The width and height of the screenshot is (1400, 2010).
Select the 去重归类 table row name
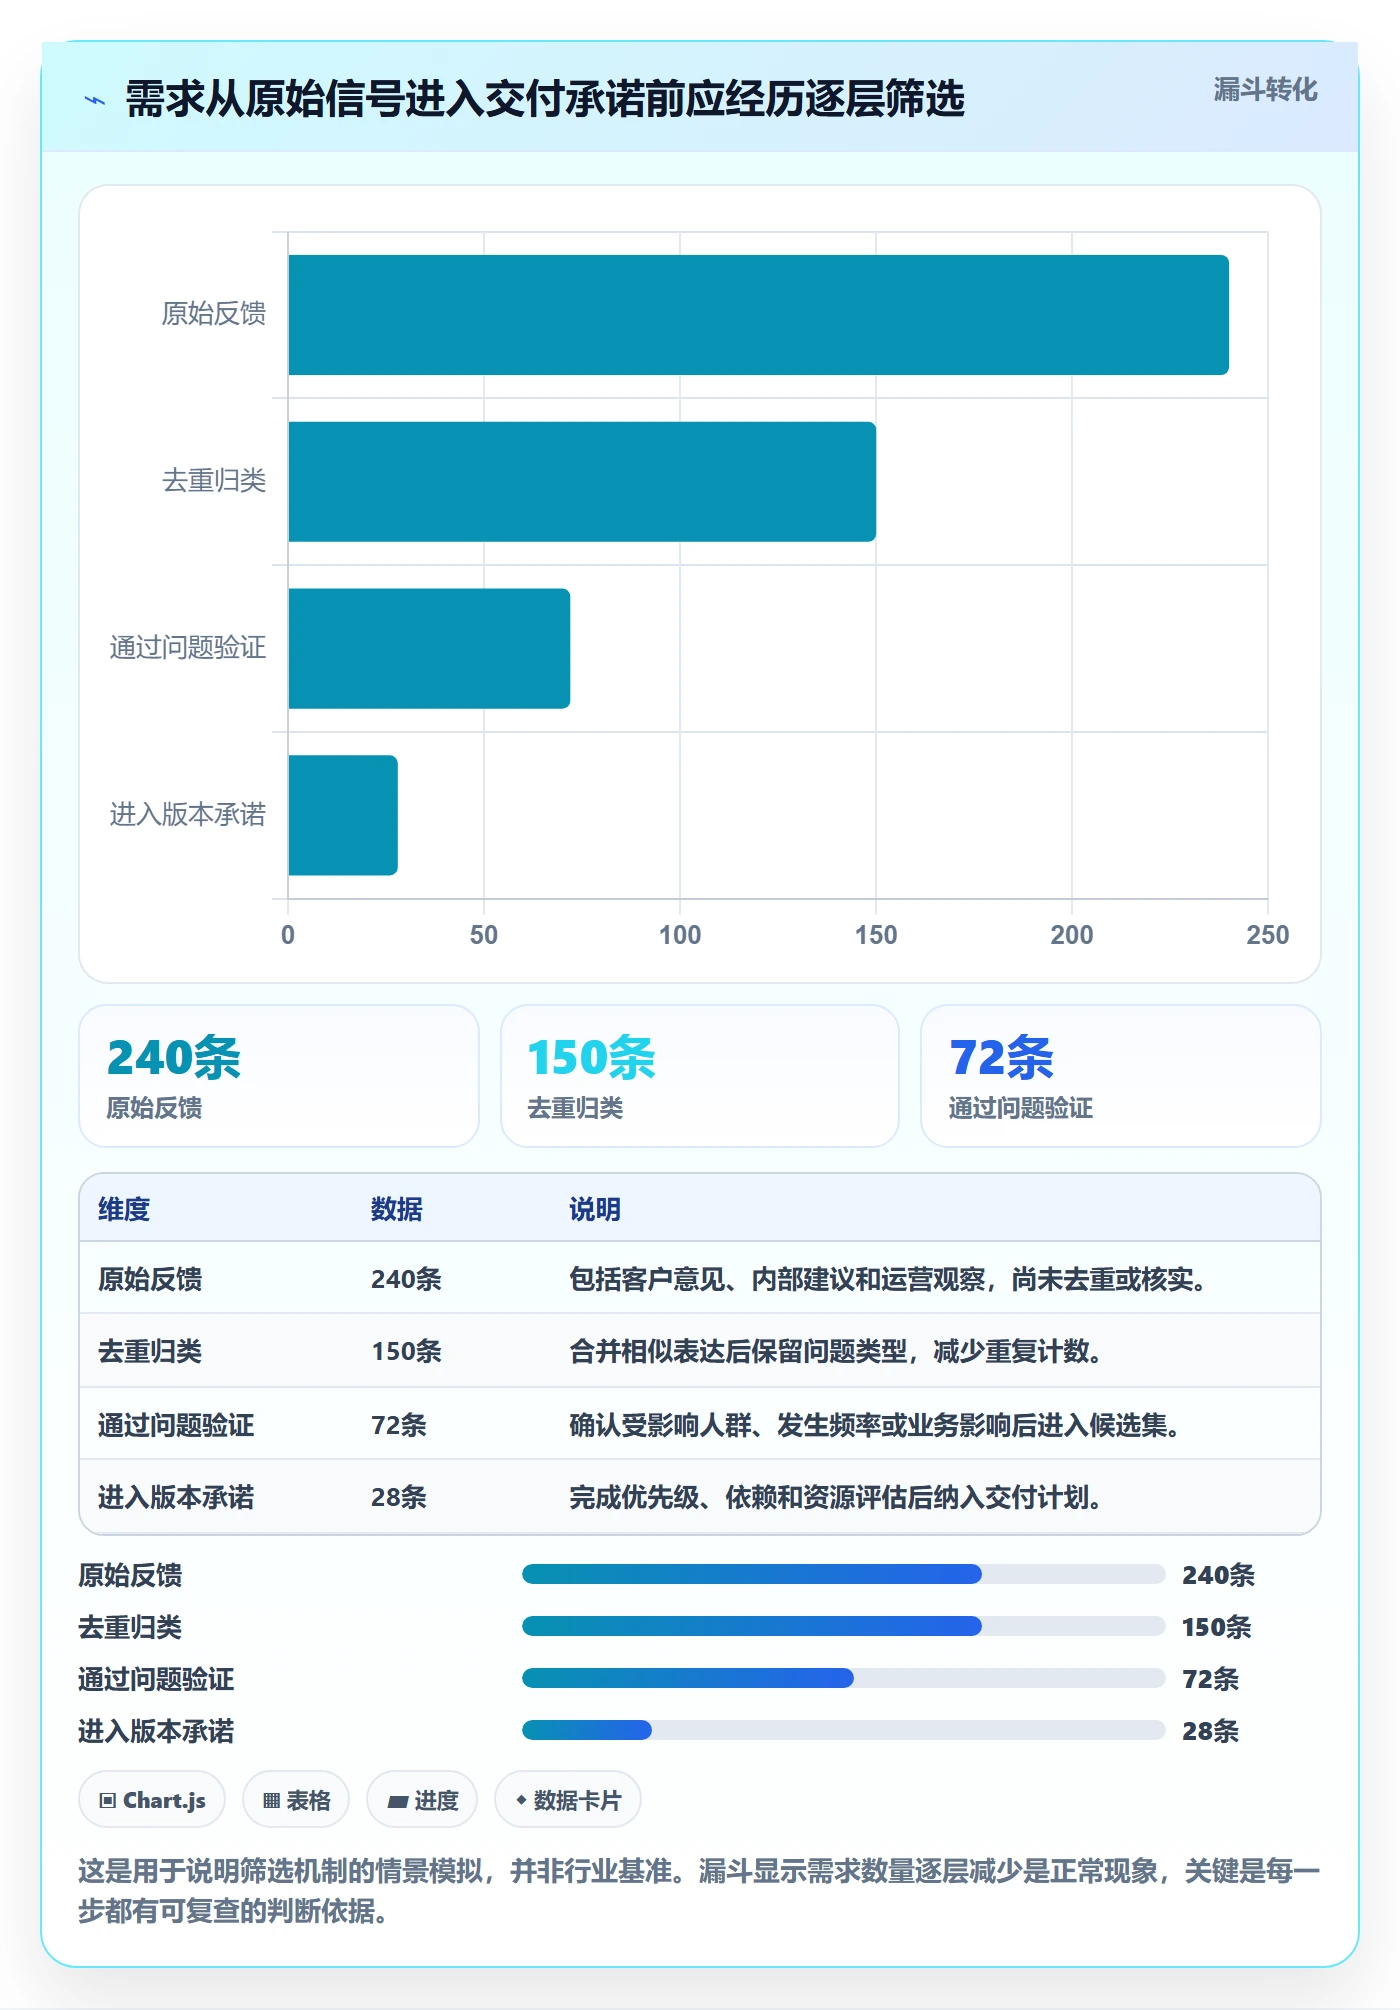pyautogui.click(x=150, y=1351)
